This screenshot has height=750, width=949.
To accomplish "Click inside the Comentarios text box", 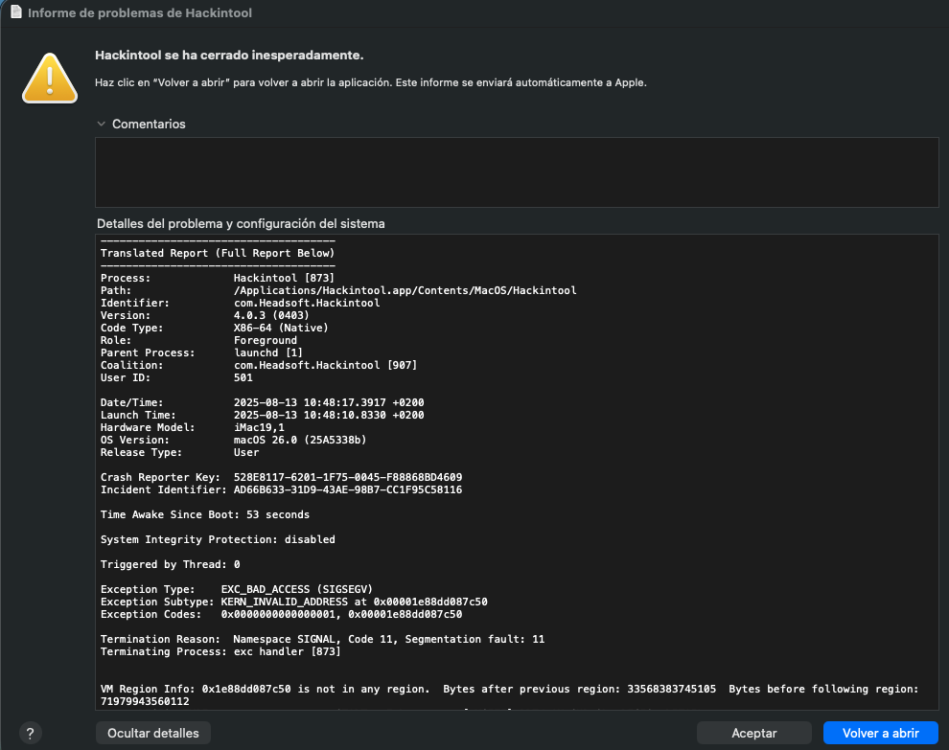I will 517,173.
